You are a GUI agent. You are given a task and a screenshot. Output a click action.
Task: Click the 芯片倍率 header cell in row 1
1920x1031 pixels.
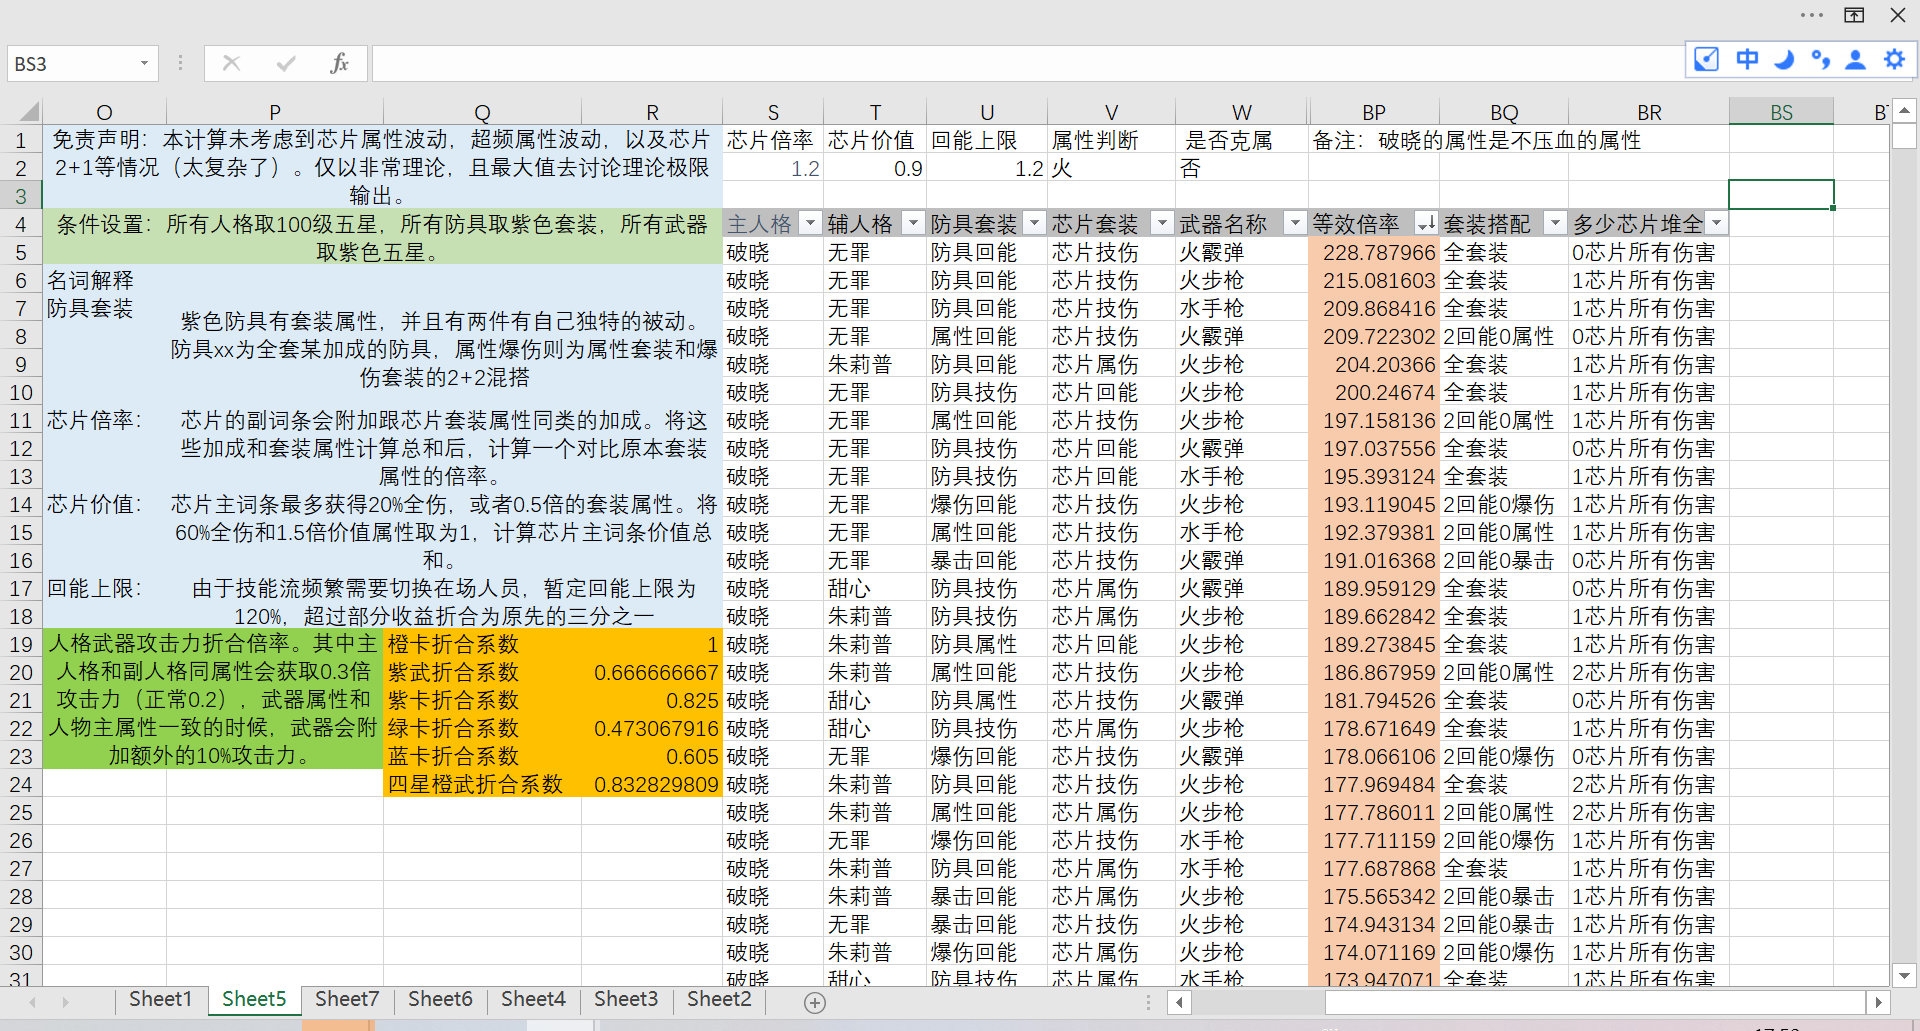tap(773, 140)
